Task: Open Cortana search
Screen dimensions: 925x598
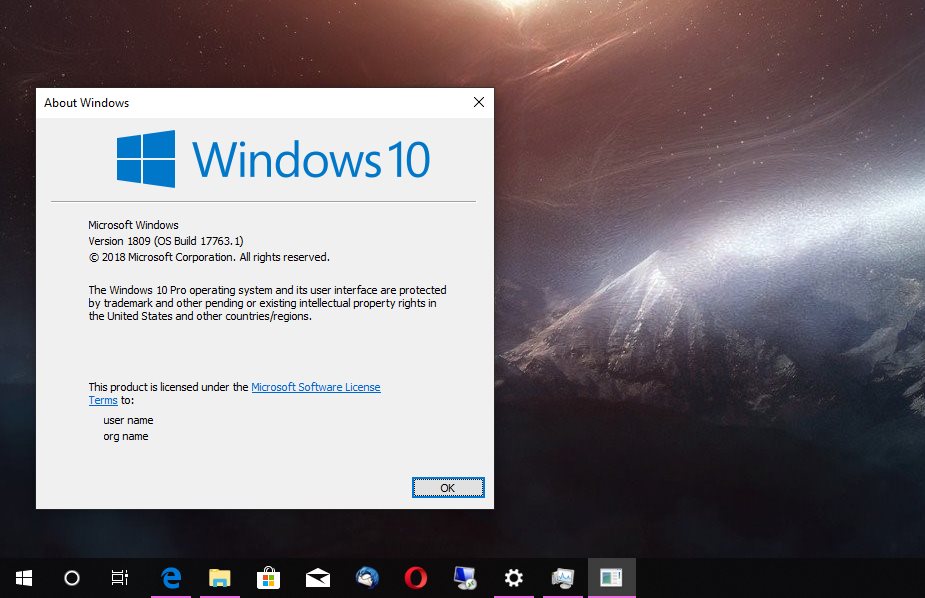Action: point(70,578)
